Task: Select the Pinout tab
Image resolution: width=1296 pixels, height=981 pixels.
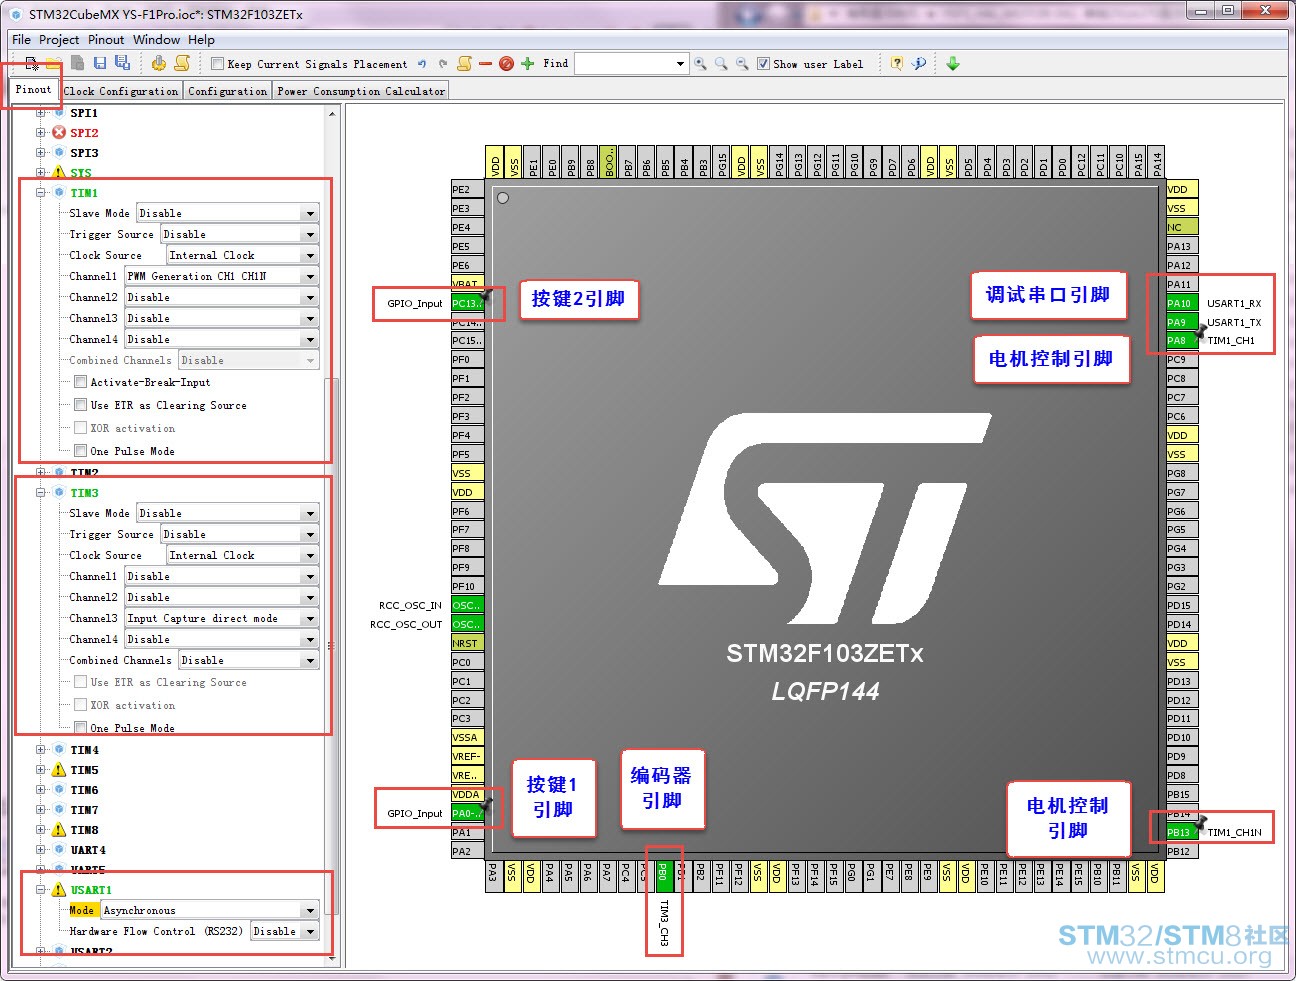Action: (33, 90)
